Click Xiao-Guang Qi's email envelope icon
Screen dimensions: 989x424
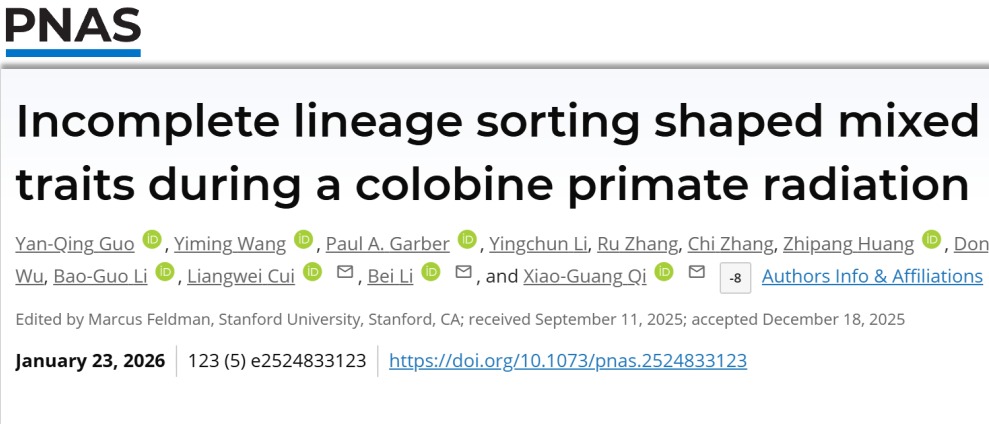point(697,272)
